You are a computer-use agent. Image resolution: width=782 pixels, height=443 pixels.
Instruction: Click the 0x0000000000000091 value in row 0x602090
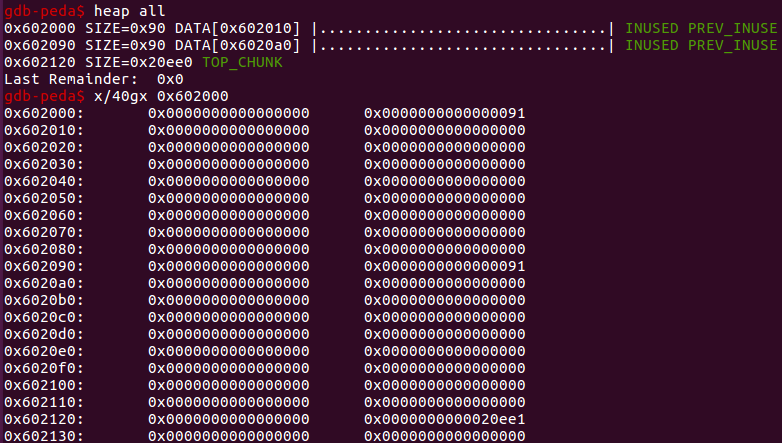(444, 266)
